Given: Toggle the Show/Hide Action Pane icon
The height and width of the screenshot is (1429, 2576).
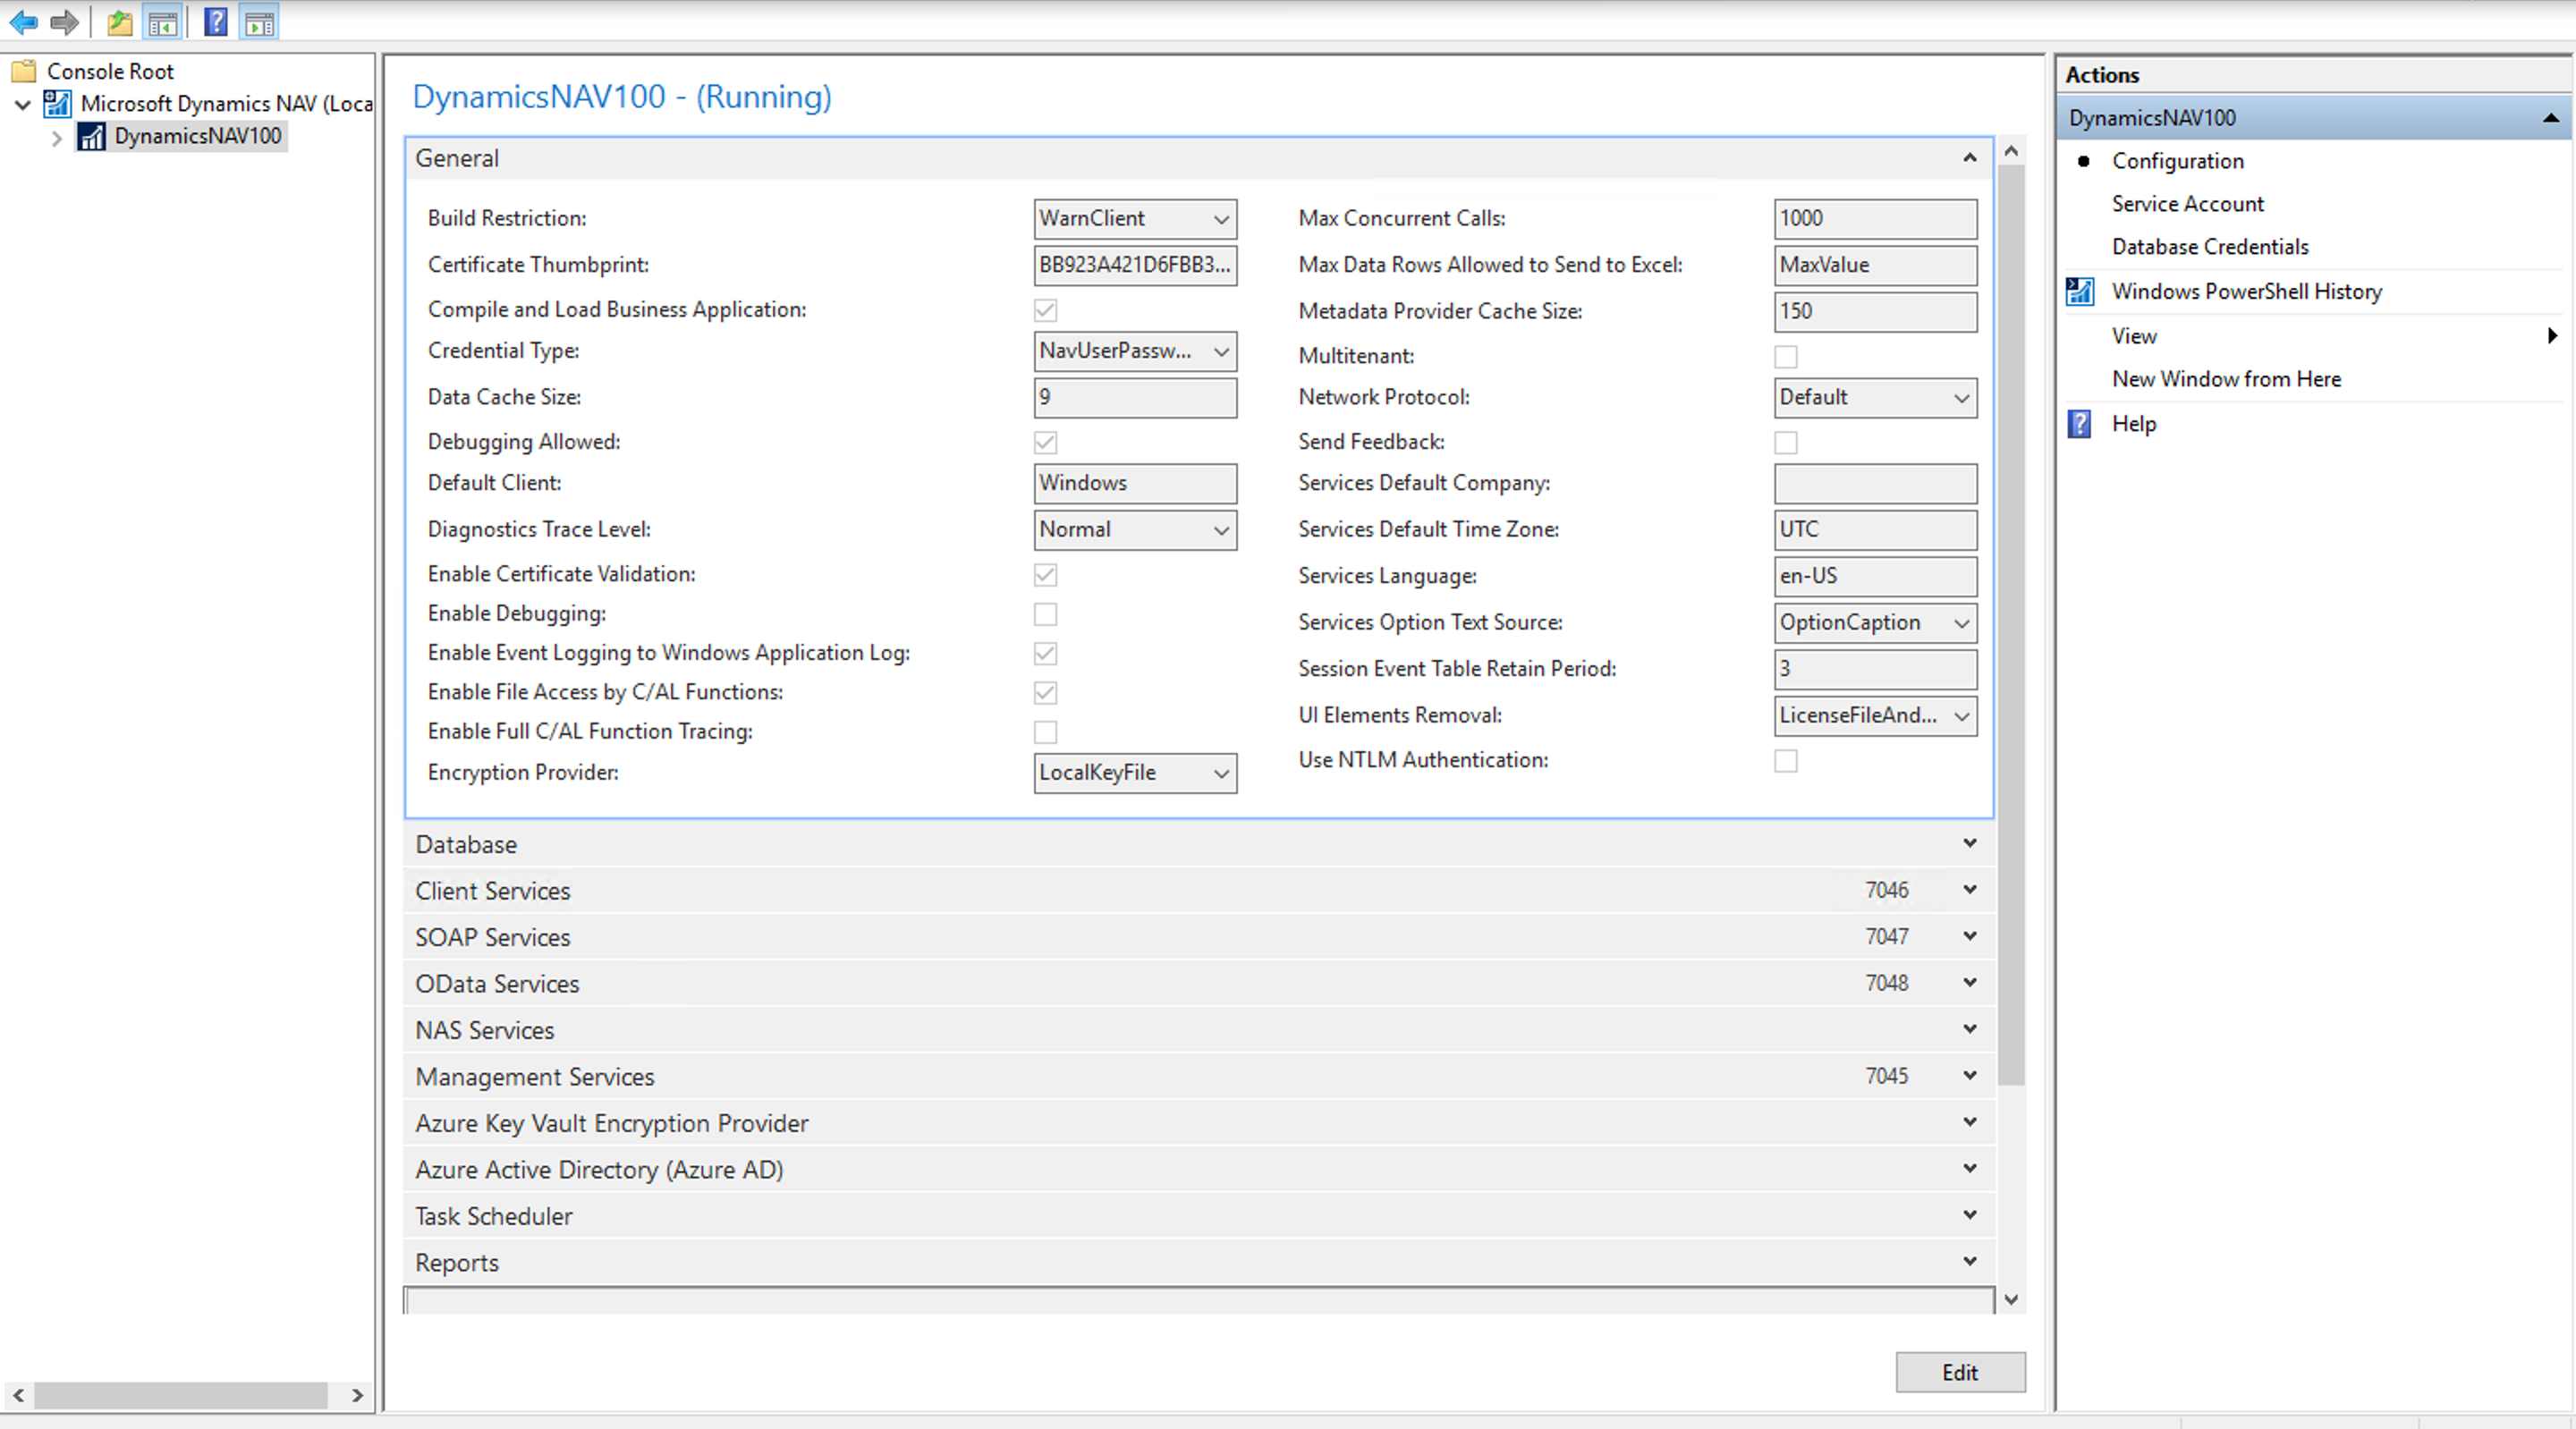Looking at the screenshot, I should (260, 22).
